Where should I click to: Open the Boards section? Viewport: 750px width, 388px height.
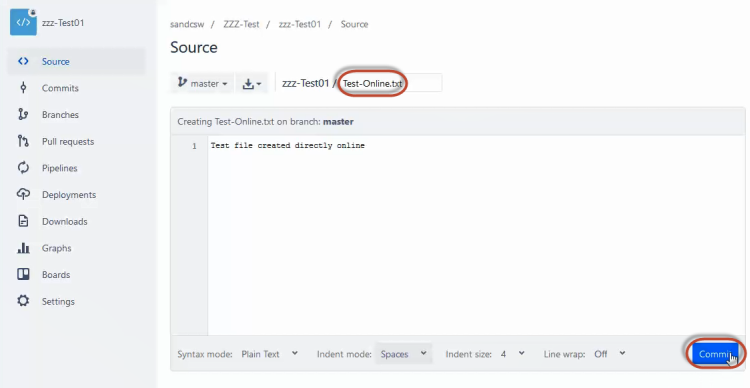click(56, 275)
